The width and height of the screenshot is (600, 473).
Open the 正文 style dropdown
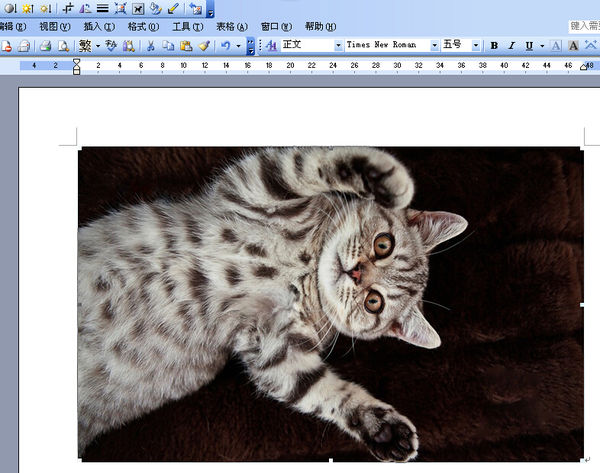pyautogui.click(x=337, y=46)
